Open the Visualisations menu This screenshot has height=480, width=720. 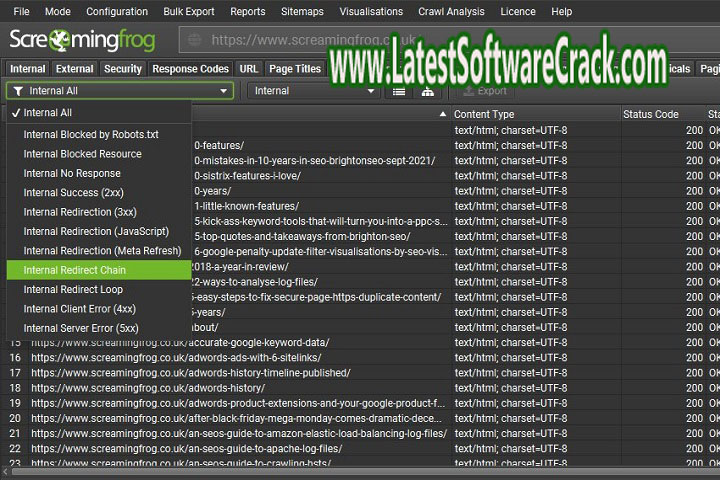click(371, 11)
